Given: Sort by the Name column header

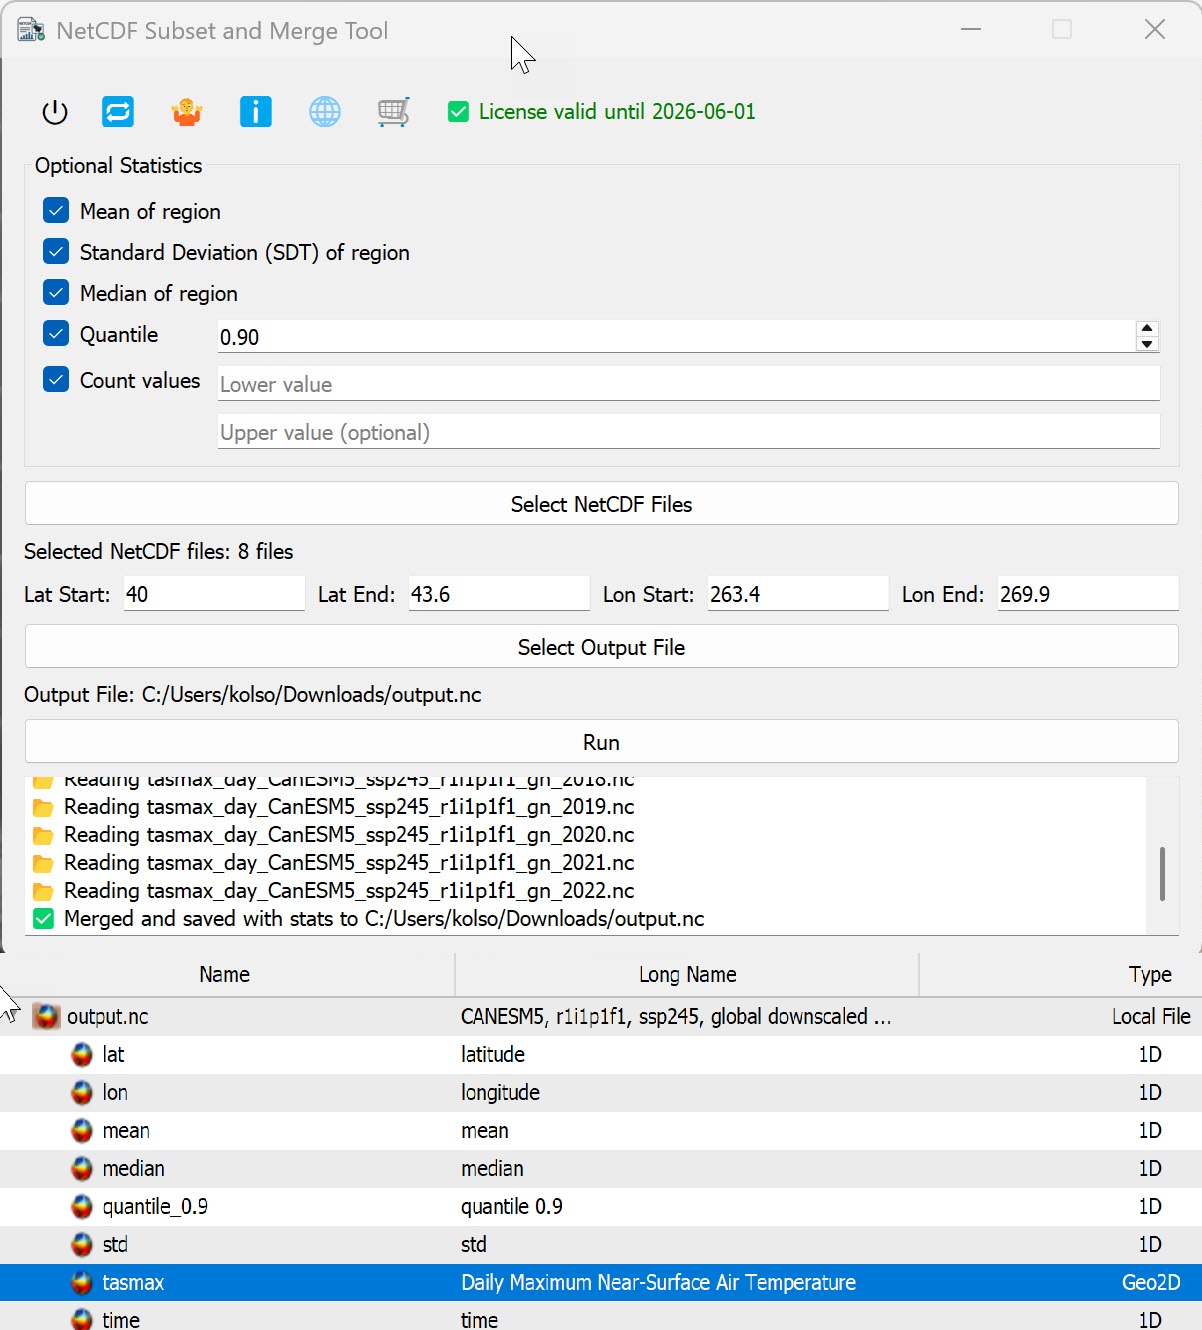Looking at the screenshot, I should tap(225, 975).
